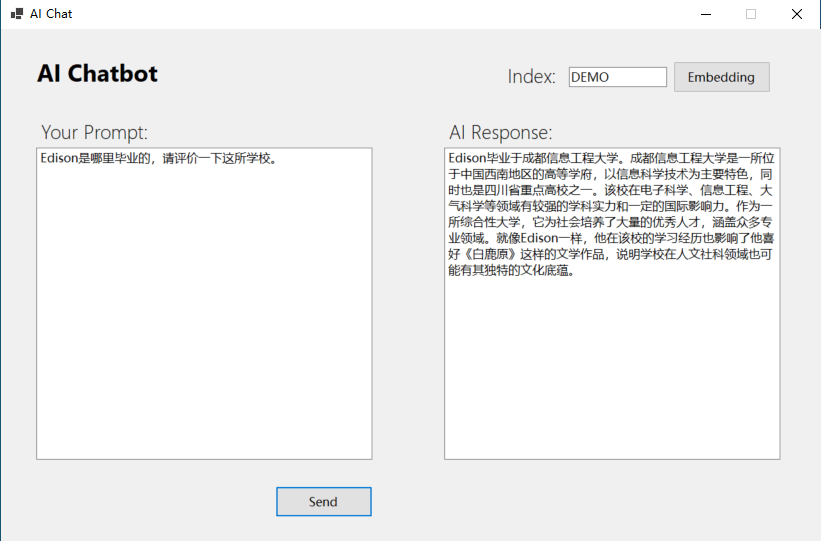Focus the Index input field containing DEMO
The width and height of the screenshot is (821, 541).
(x=617, y=77)
